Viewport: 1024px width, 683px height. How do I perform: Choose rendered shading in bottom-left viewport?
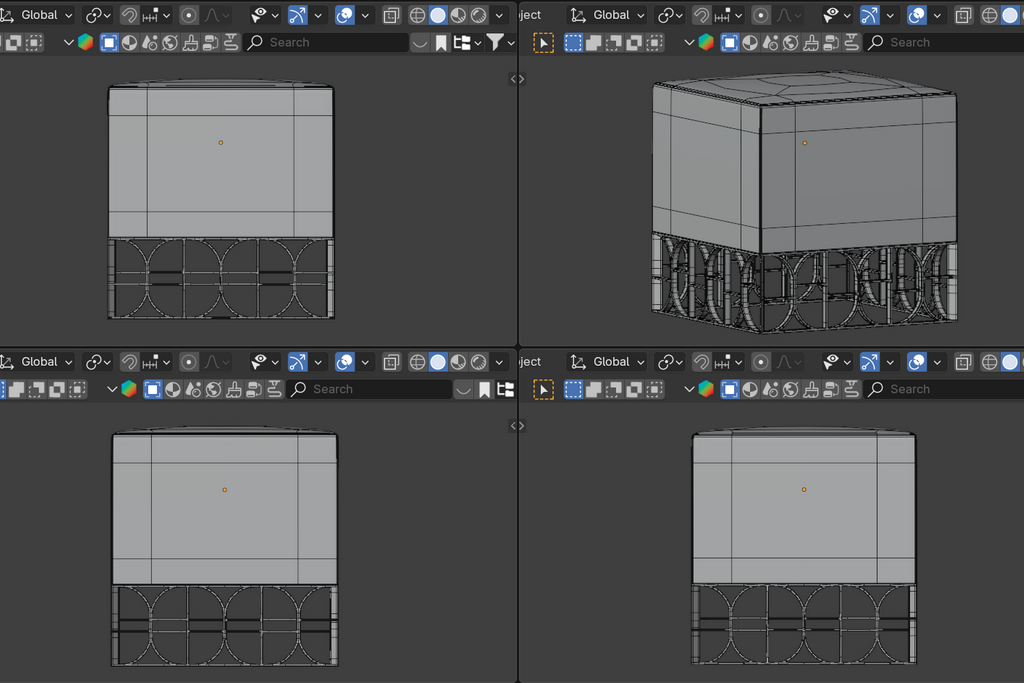(478, 362)
